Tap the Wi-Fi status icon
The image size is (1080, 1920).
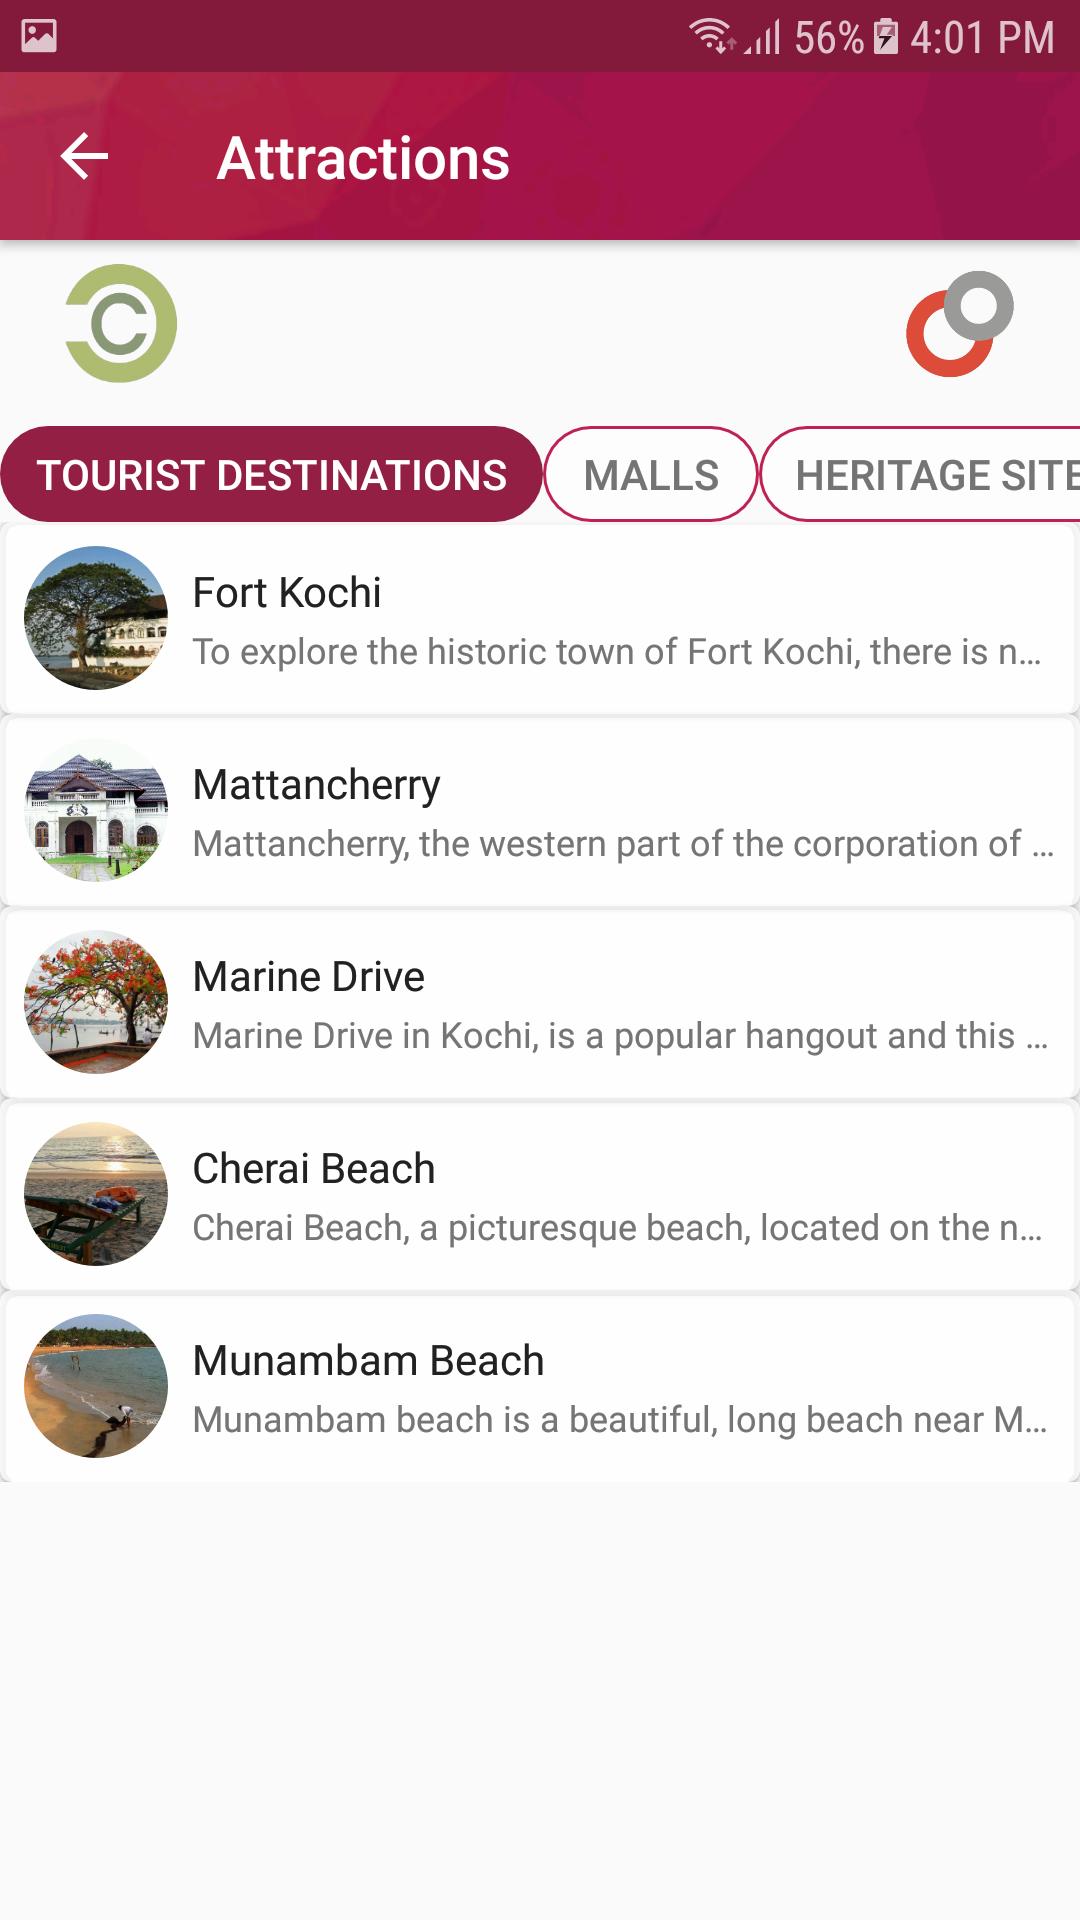[712, 36]
